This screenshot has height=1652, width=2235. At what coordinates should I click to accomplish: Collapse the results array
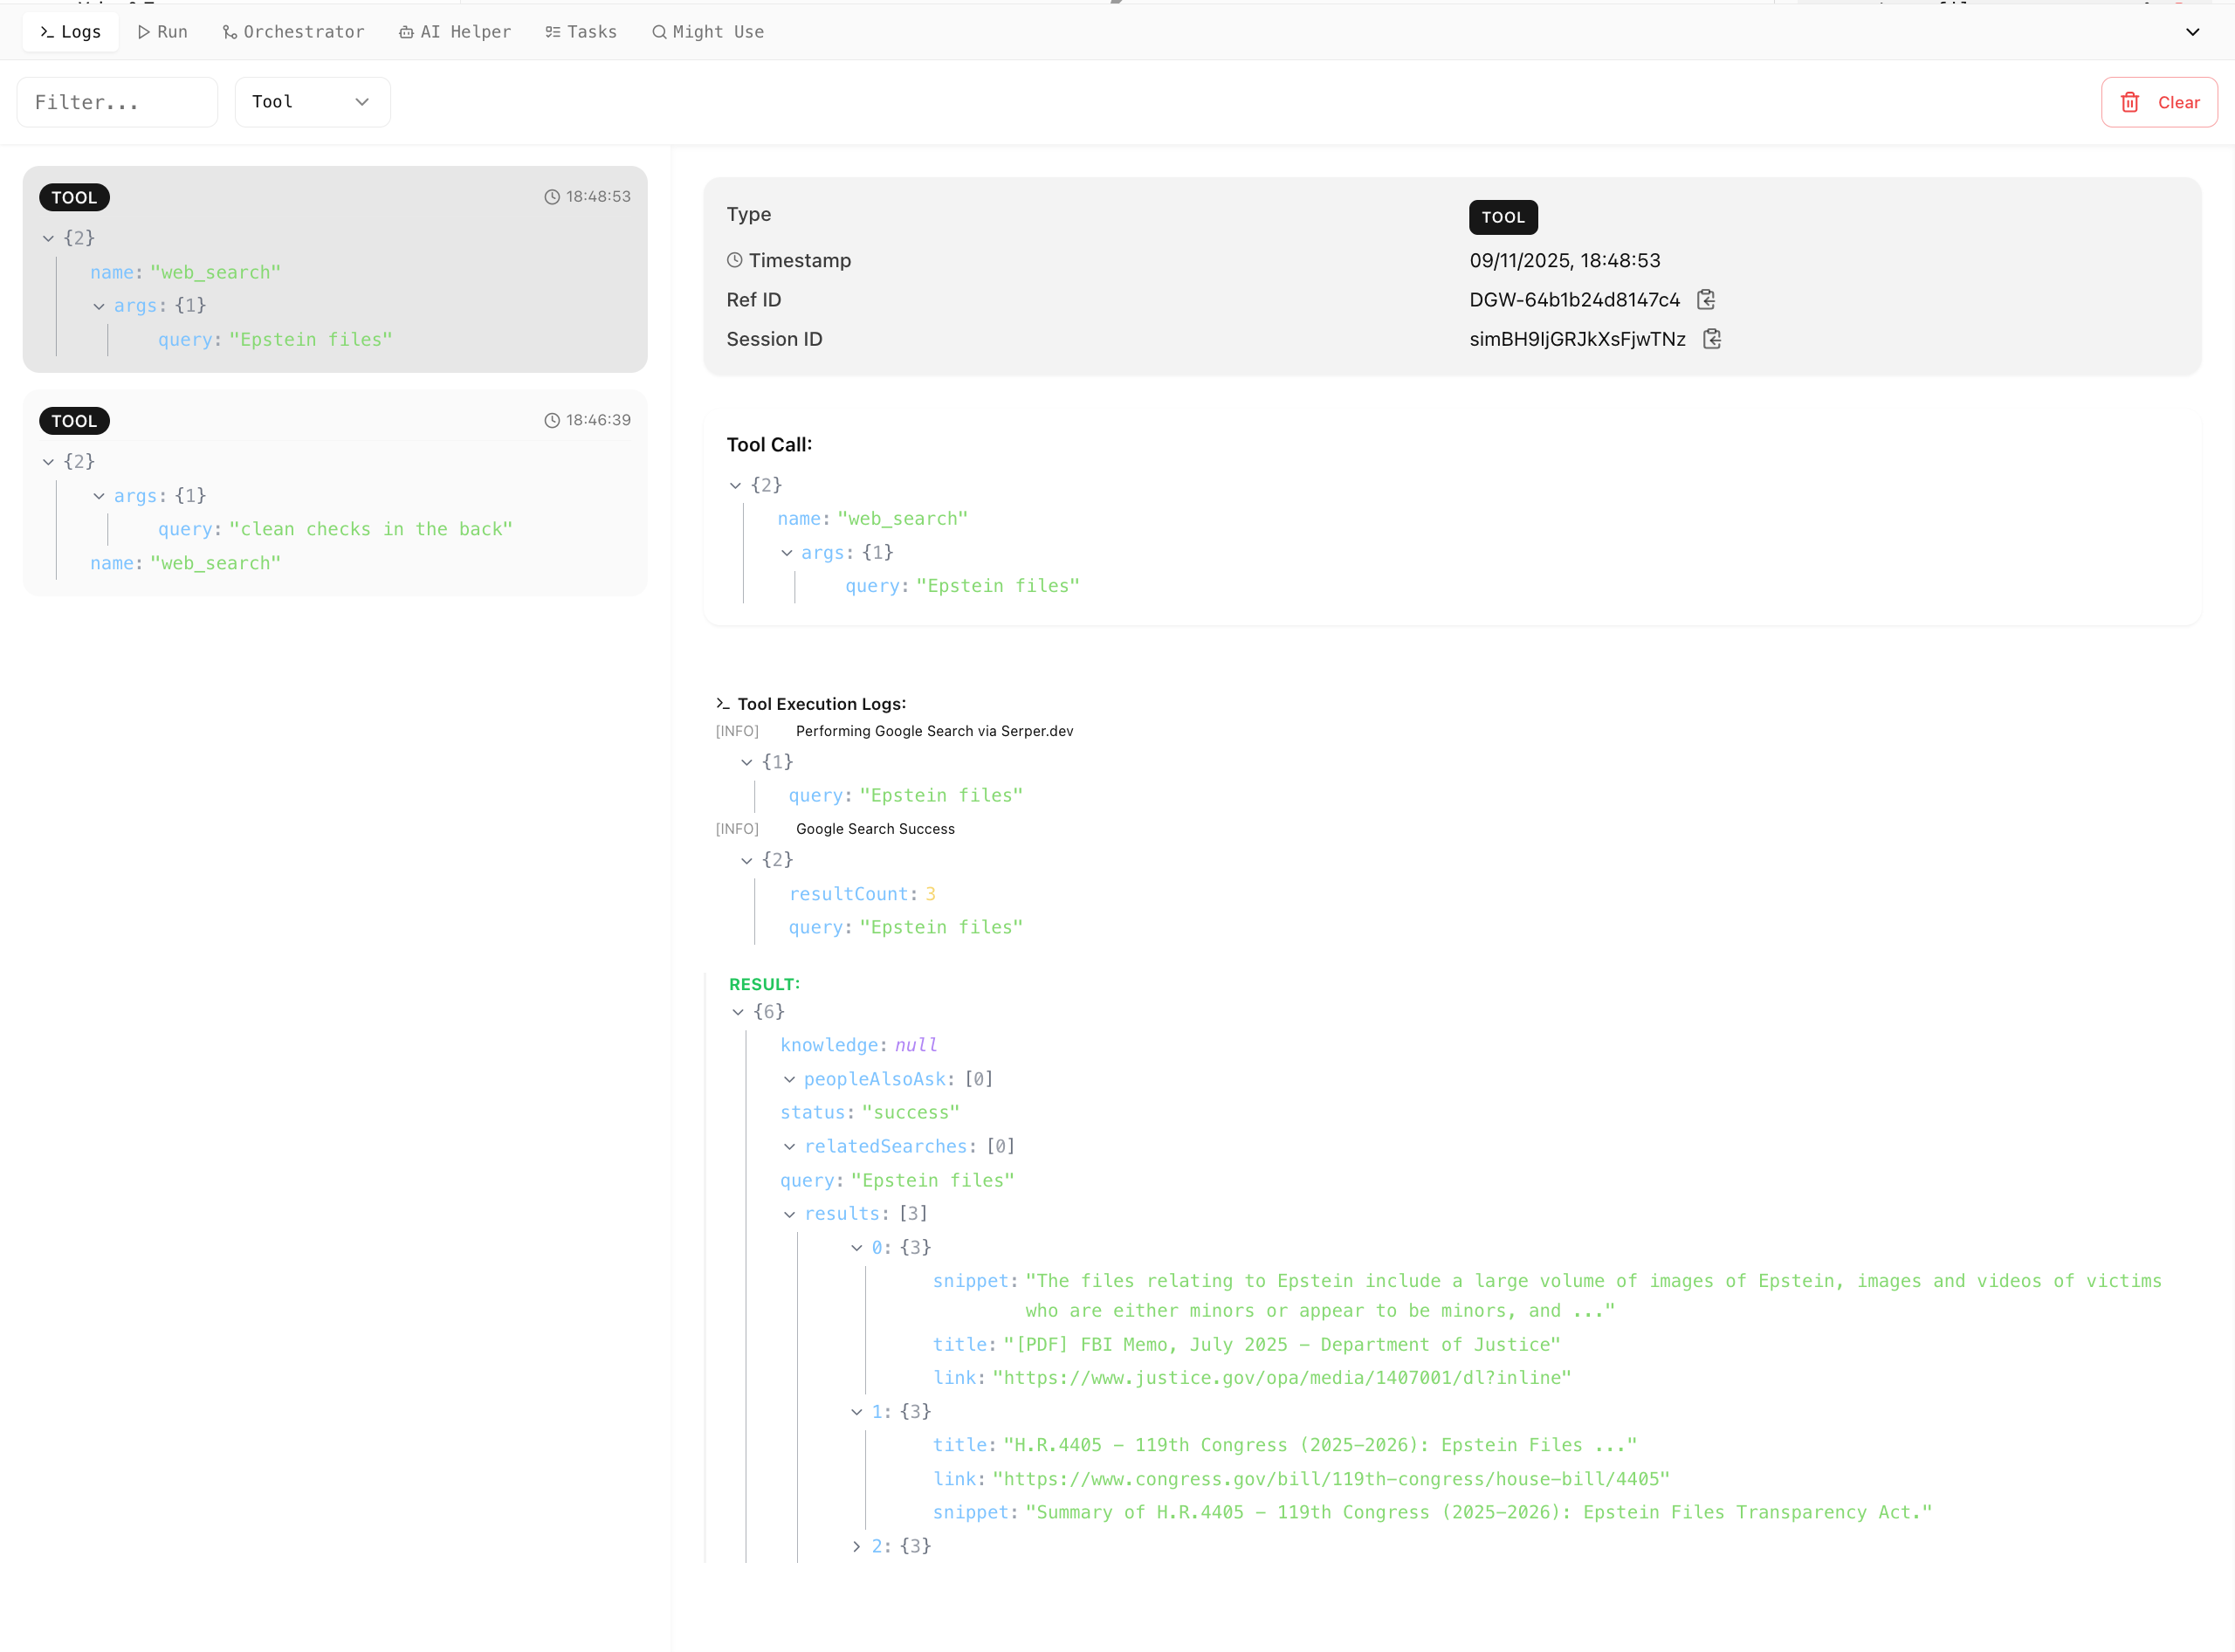789,1214
